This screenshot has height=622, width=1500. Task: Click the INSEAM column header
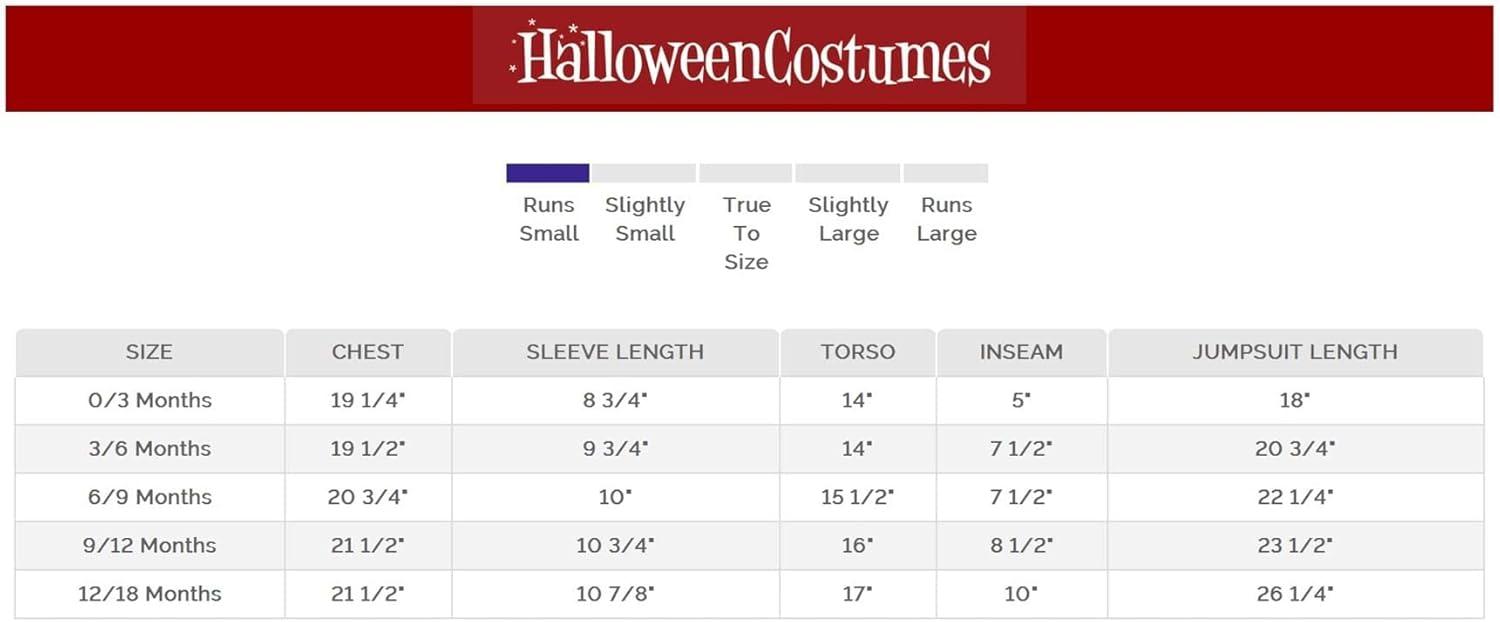click(1021, 353)
